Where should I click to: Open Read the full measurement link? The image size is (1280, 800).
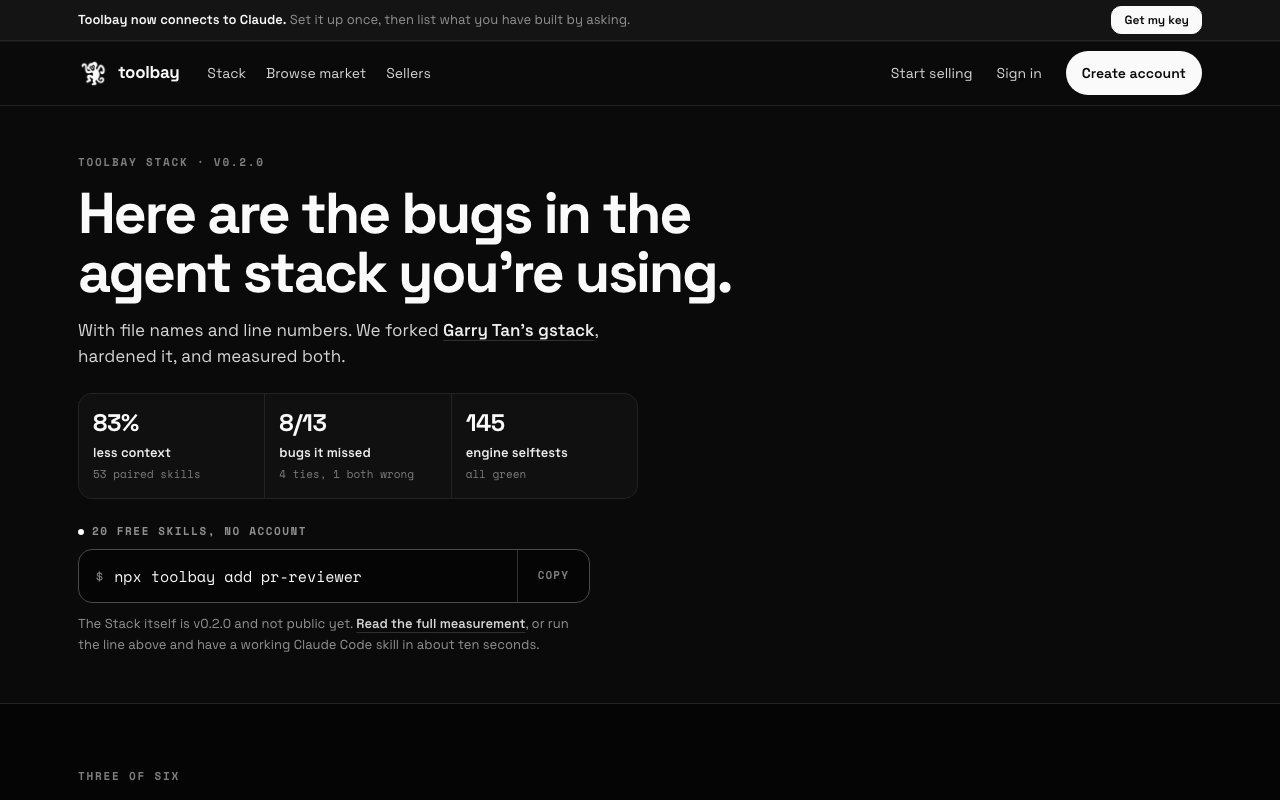tap(440, 624)
